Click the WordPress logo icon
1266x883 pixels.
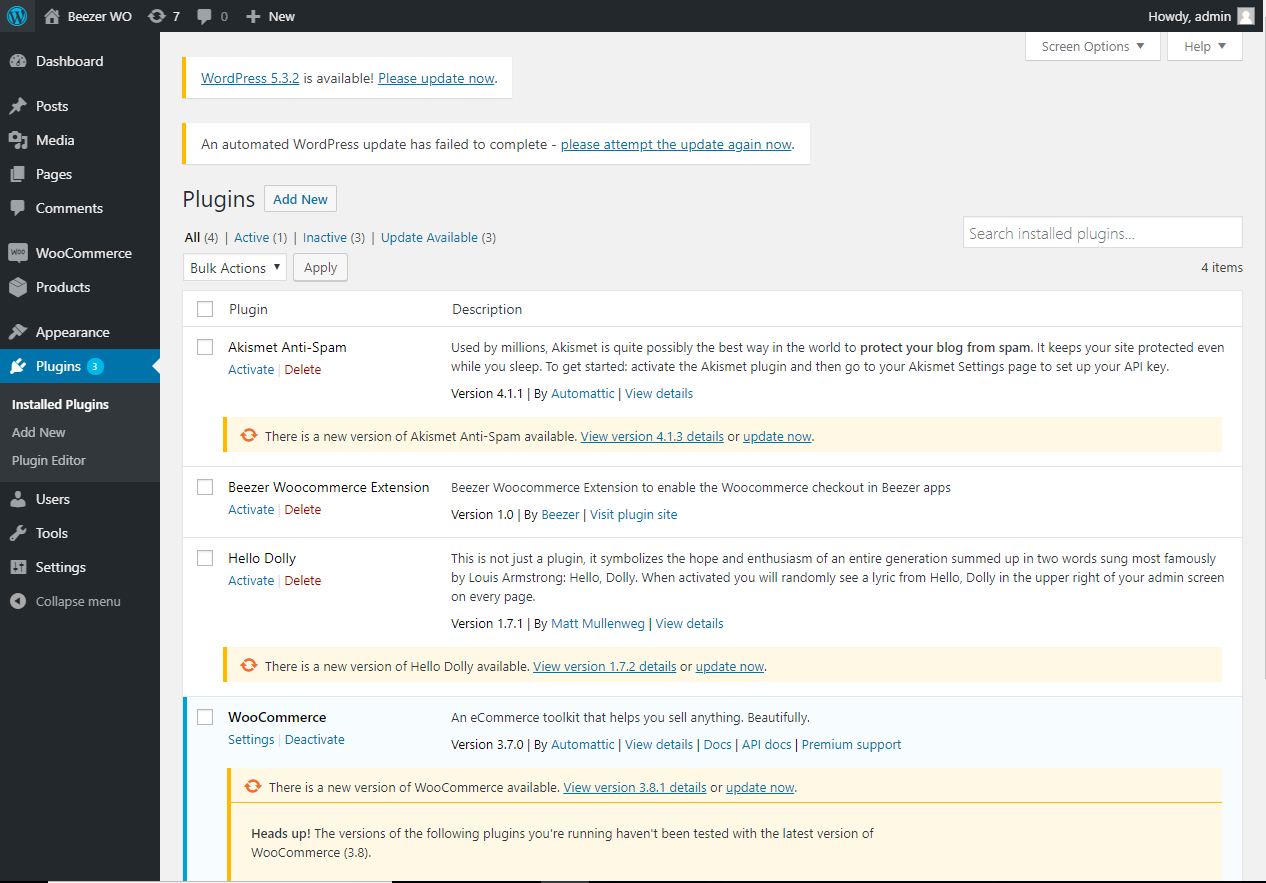click(x=17, y=16)
